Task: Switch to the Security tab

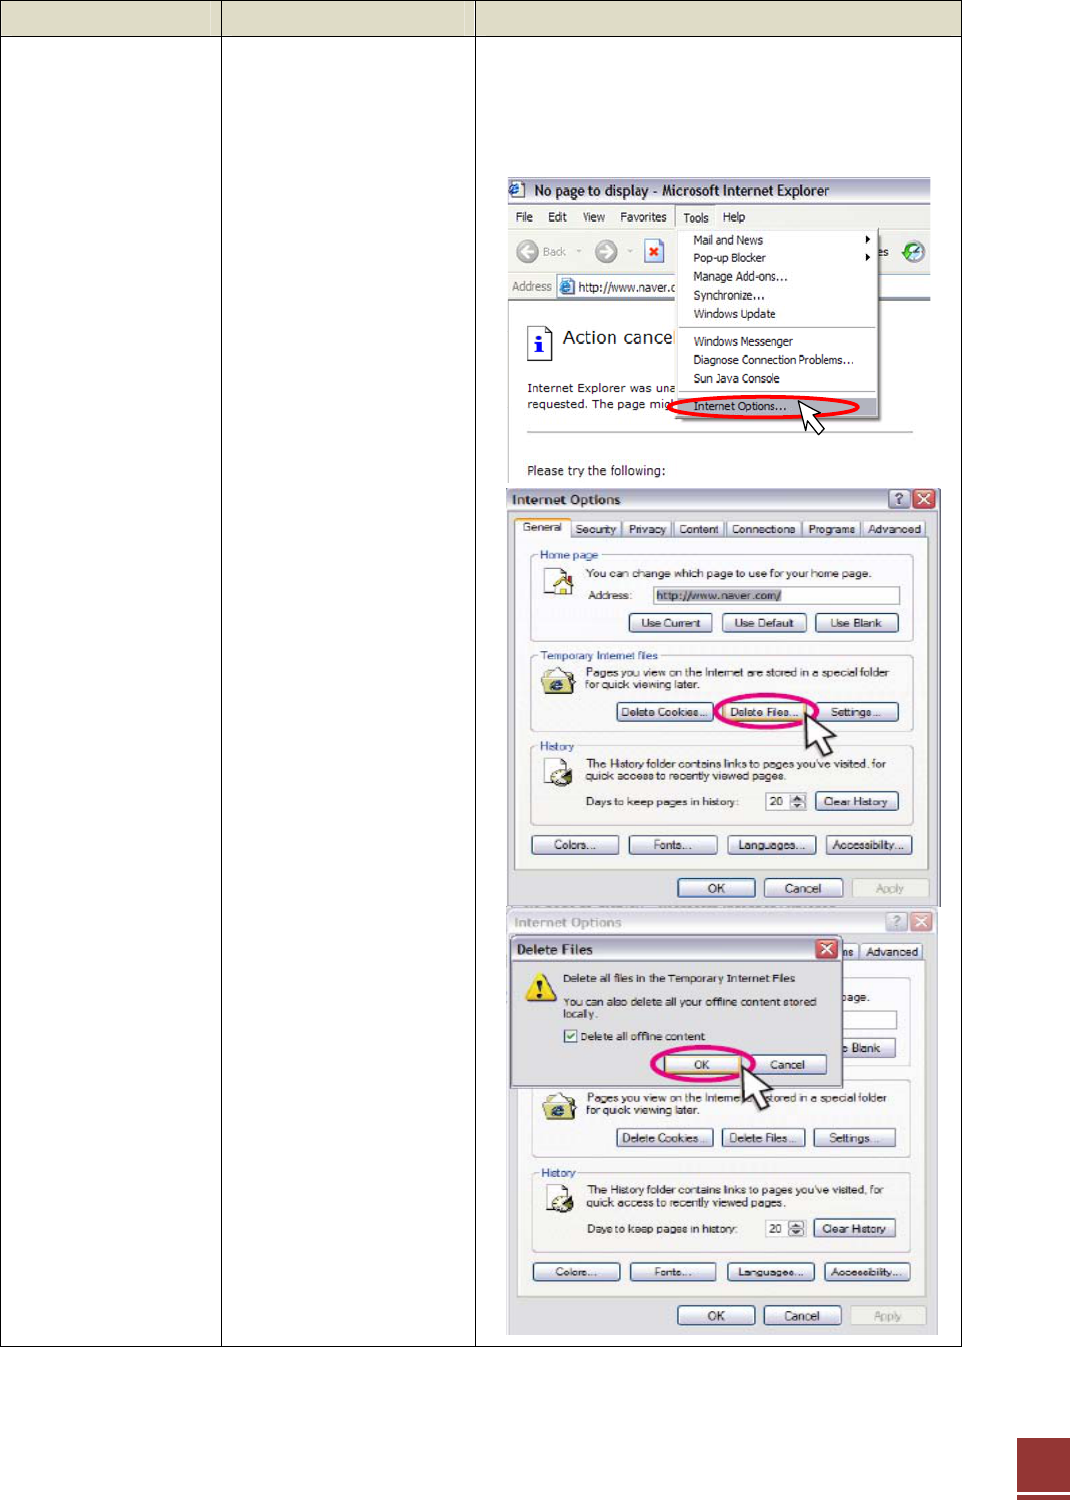Action: tap(596, 529)
